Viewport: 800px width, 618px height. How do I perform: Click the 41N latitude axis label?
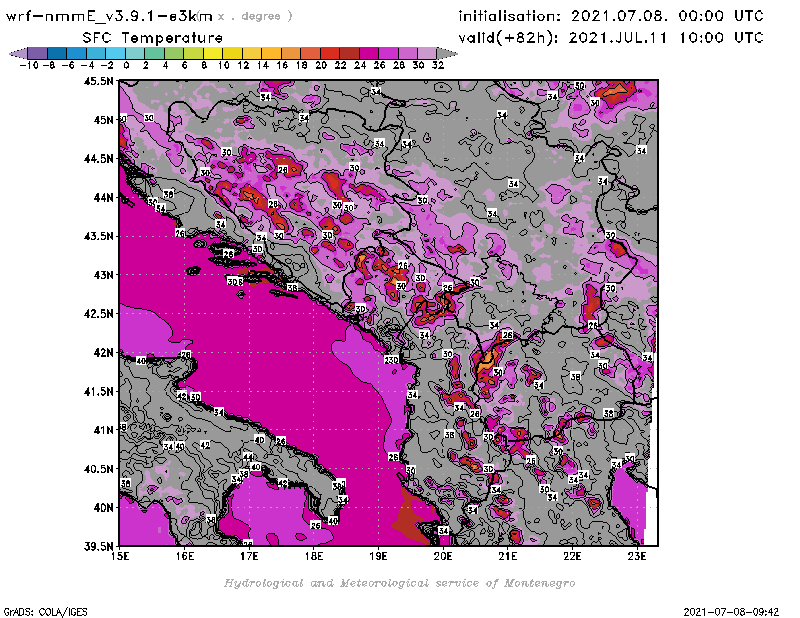coord(103,430)
